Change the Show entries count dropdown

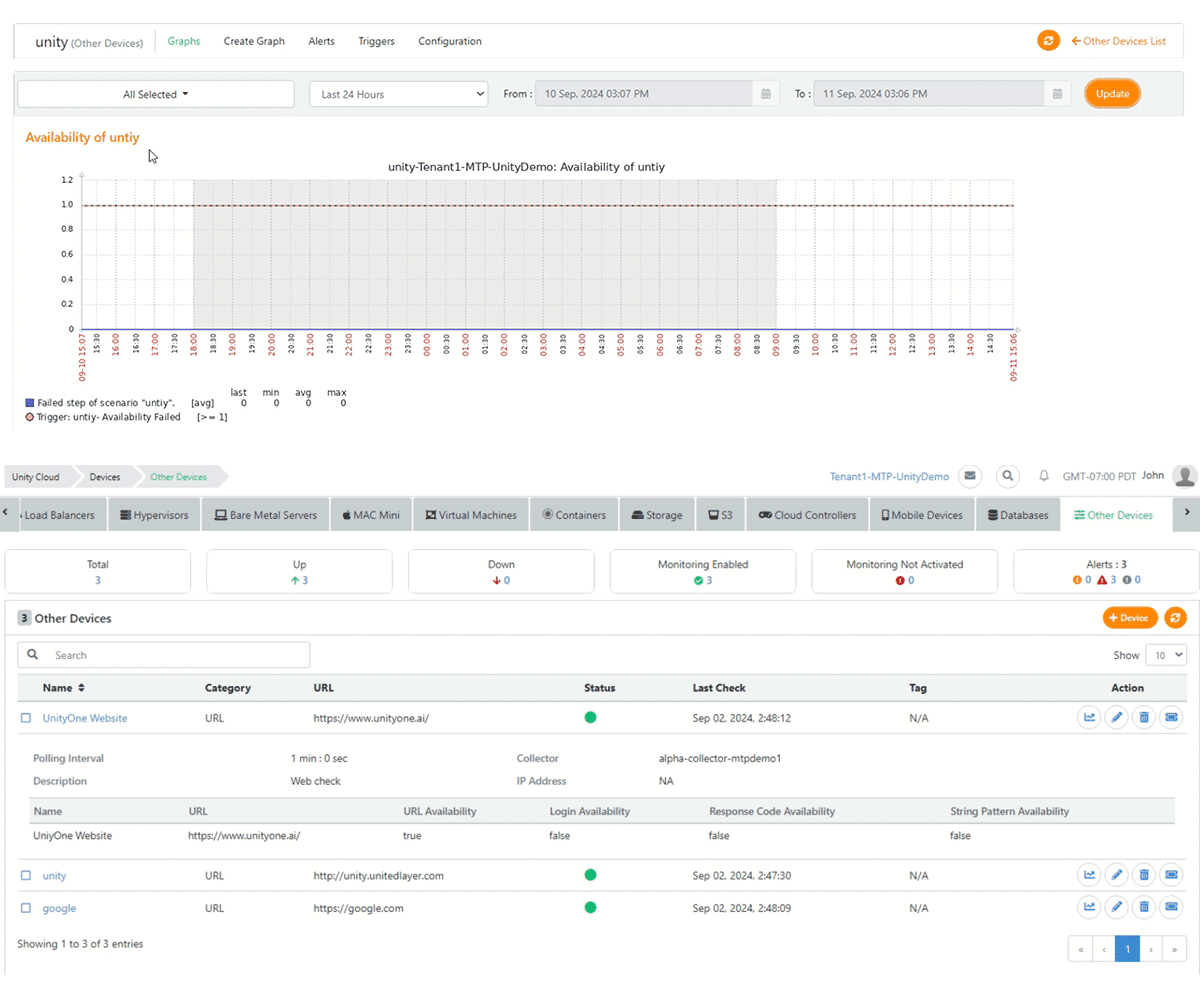click(x=1166, y=655)
